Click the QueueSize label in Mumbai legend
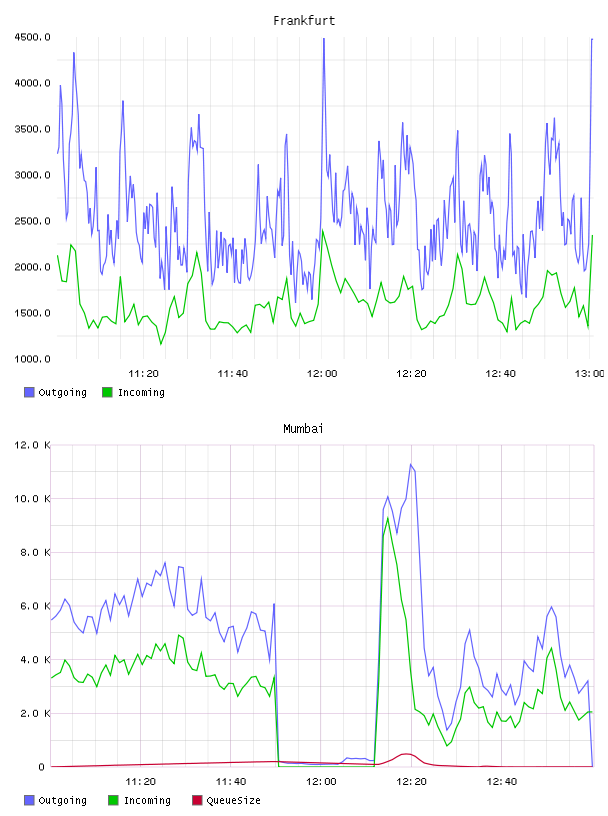The height and width of the screenshot is (816, 608). [233, 800]
